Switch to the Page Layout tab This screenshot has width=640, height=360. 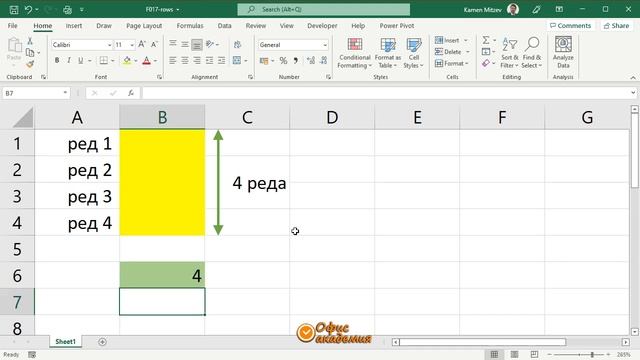tap(144, 26)
